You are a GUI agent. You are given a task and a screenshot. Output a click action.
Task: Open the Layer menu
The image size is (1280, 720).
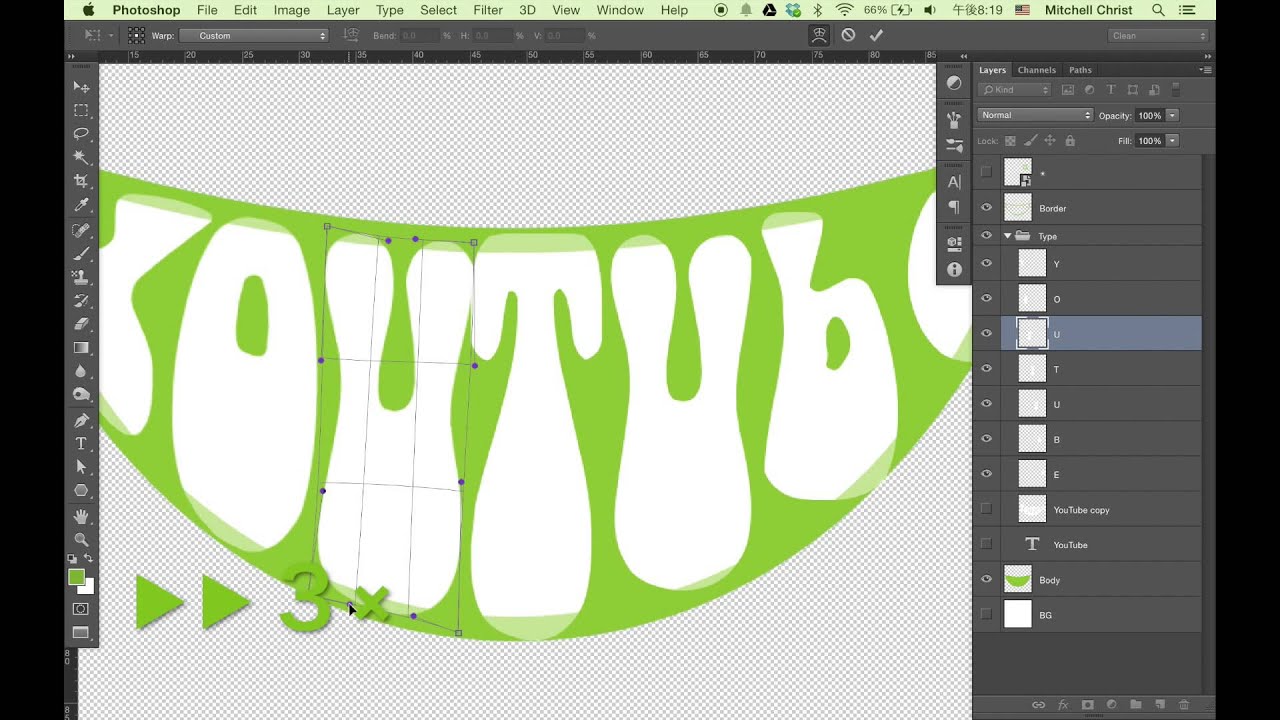pos(343,10)
